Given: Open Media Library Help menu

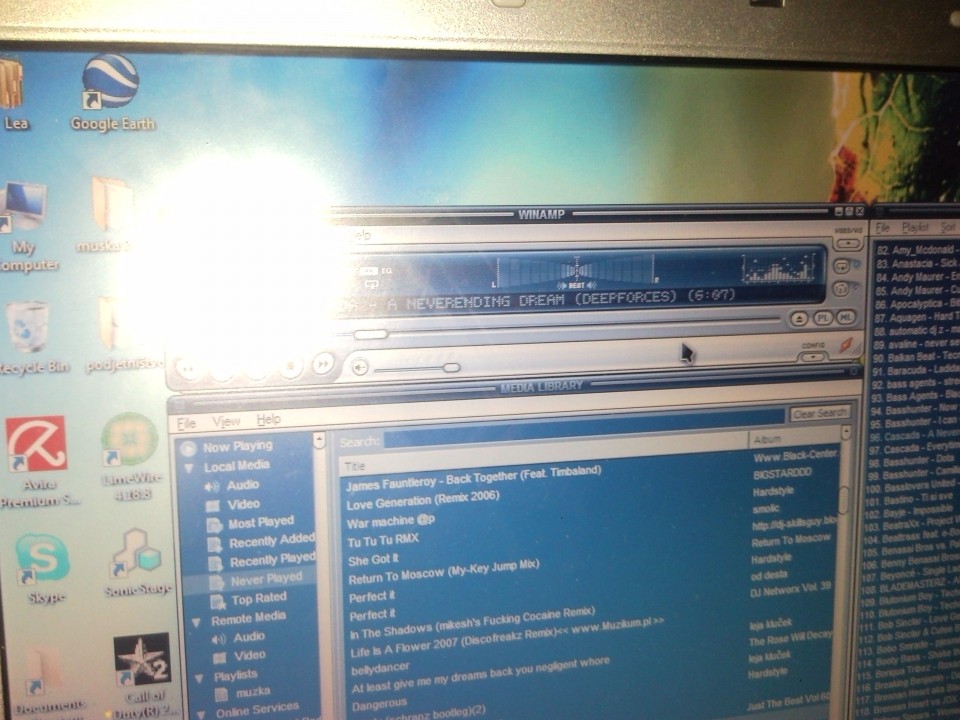Looking at the screenshot, I should pos(268,419).
